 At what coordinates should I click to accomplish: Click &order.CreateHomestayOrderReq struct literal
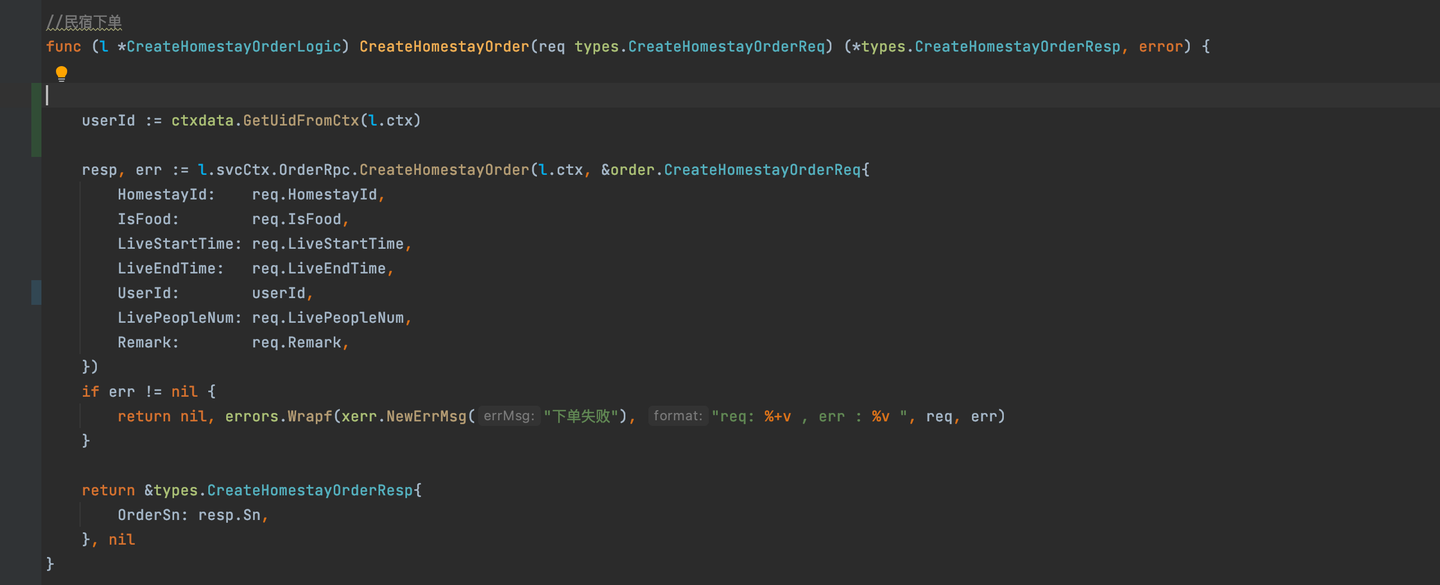click(731, 170)
